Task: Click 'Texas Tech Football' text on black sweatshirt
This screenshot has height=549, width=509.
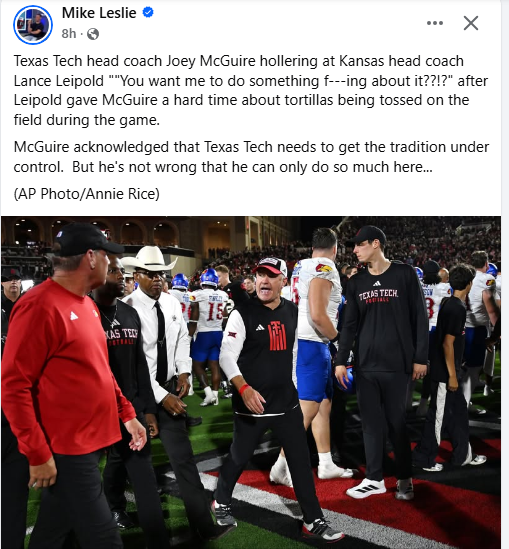Action: click(x=378, y=296)
